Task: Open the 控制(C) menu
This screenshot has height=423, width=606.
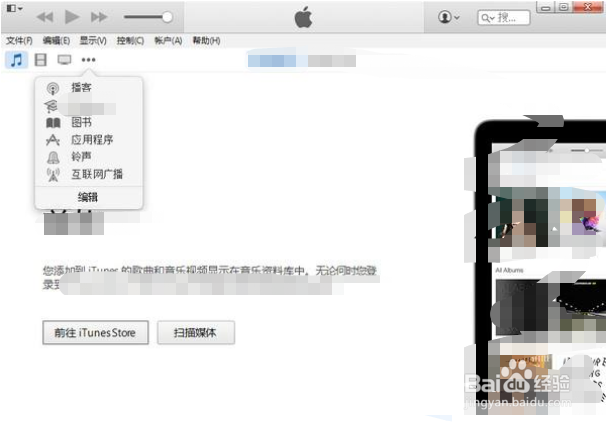Action: (x=130, y=40)
